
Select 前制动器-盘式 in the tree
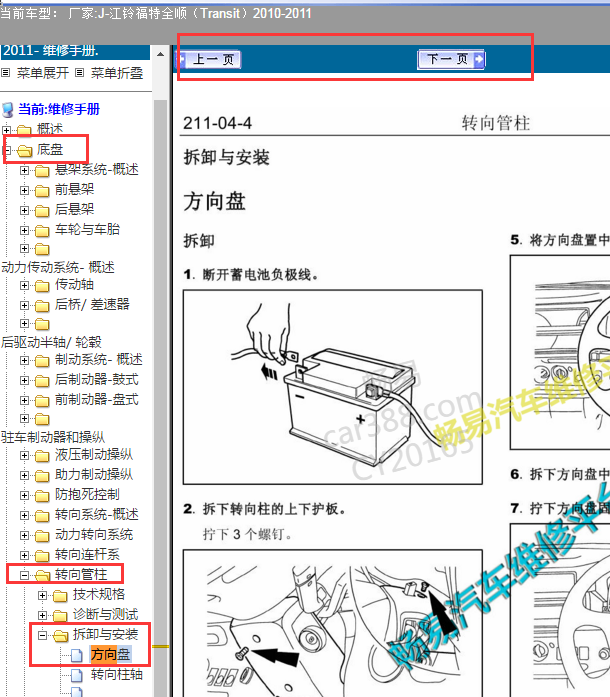[x=97, y=399]
